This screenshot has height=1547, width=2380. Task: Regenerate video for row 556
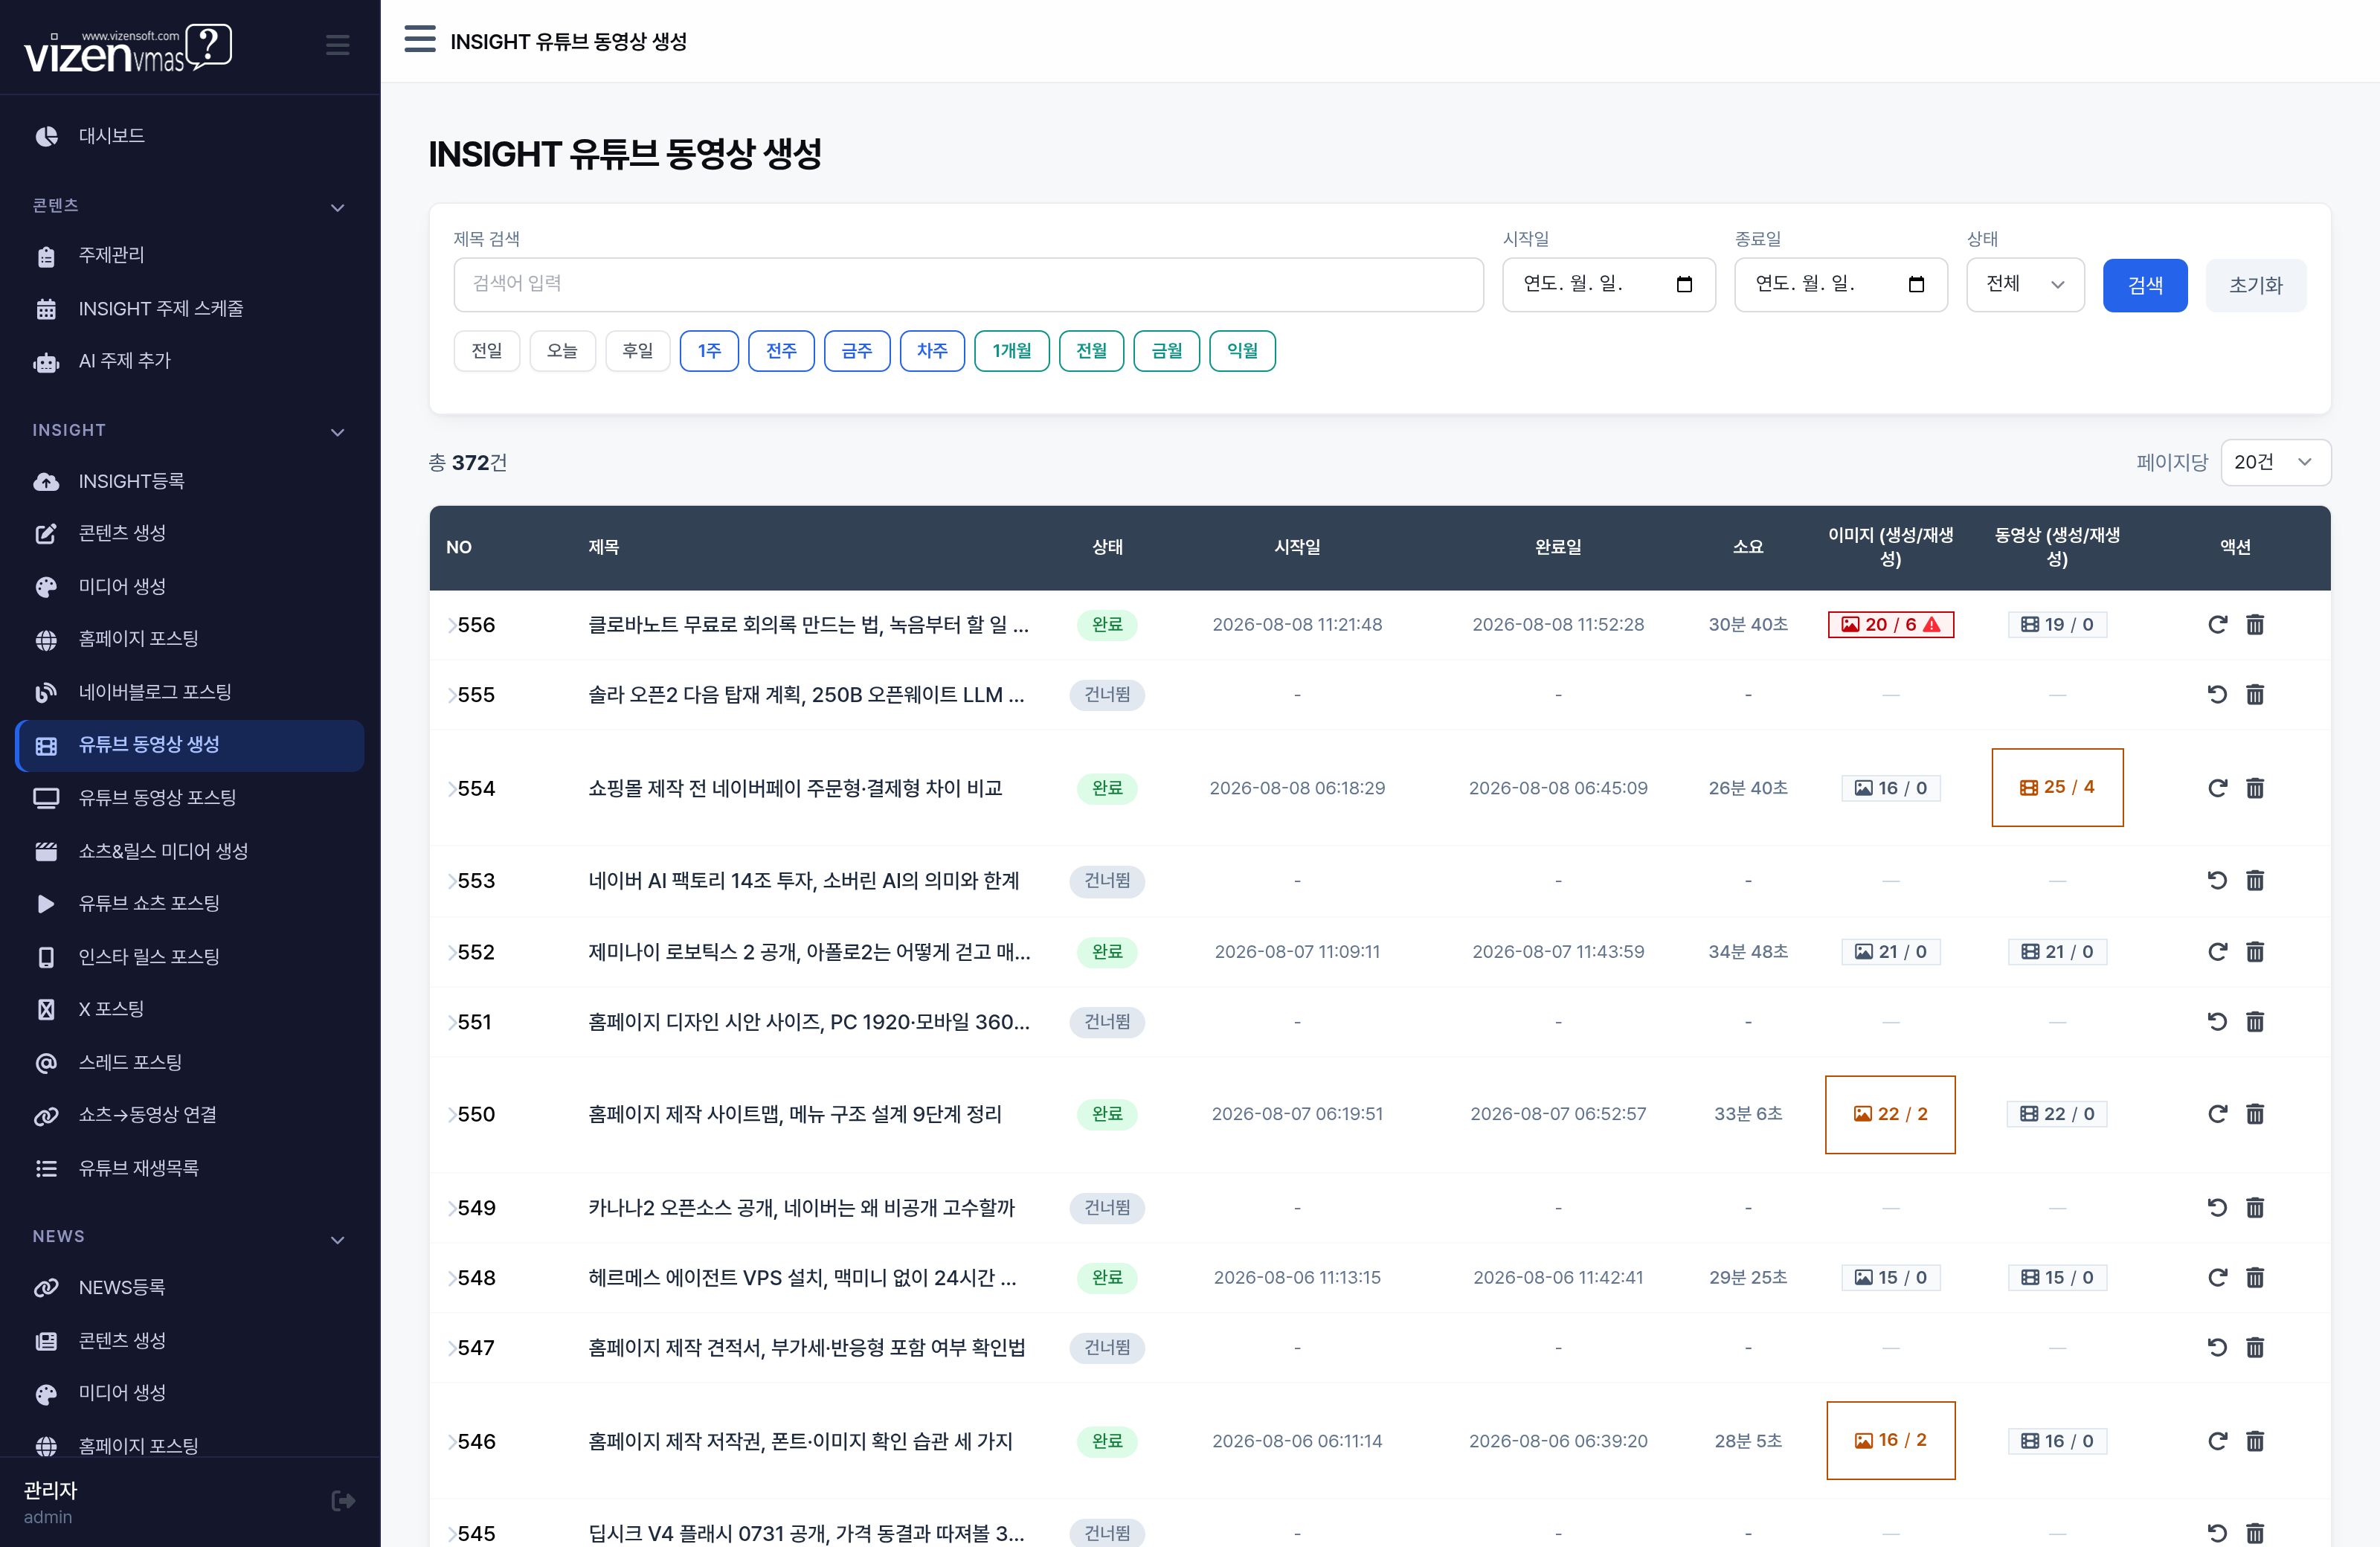point(2217,624)
